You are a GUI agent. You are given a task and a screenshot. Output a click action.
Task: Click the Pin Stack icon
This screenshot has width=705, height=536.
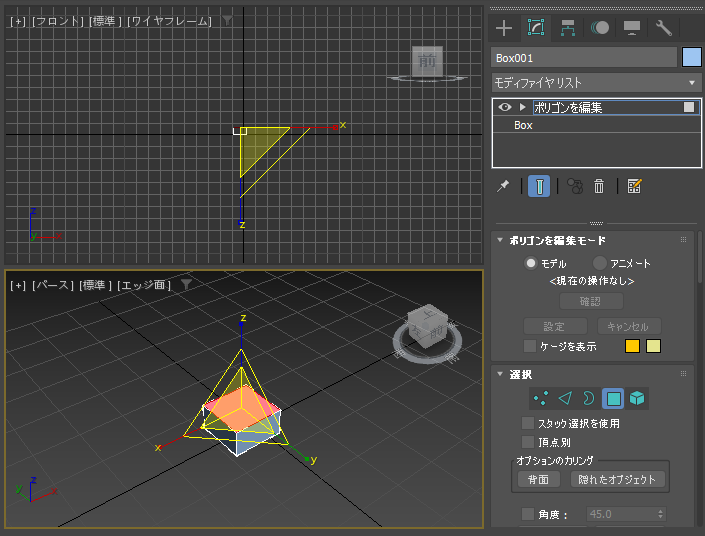503,186
